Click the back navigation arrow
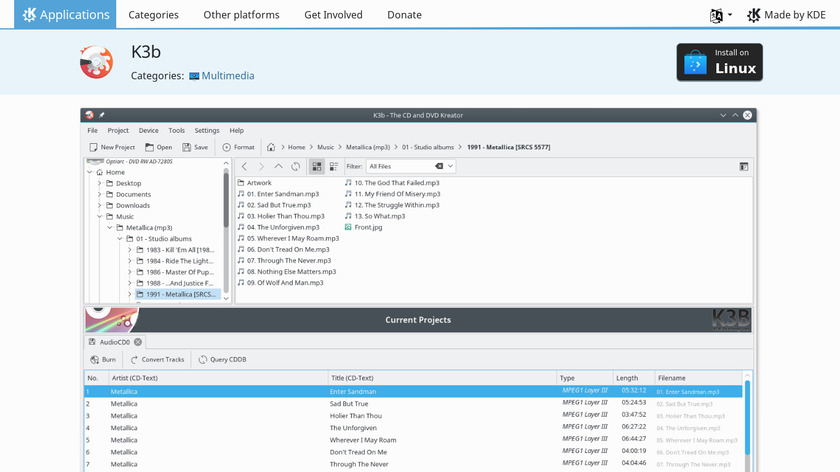 pos(244,167)
